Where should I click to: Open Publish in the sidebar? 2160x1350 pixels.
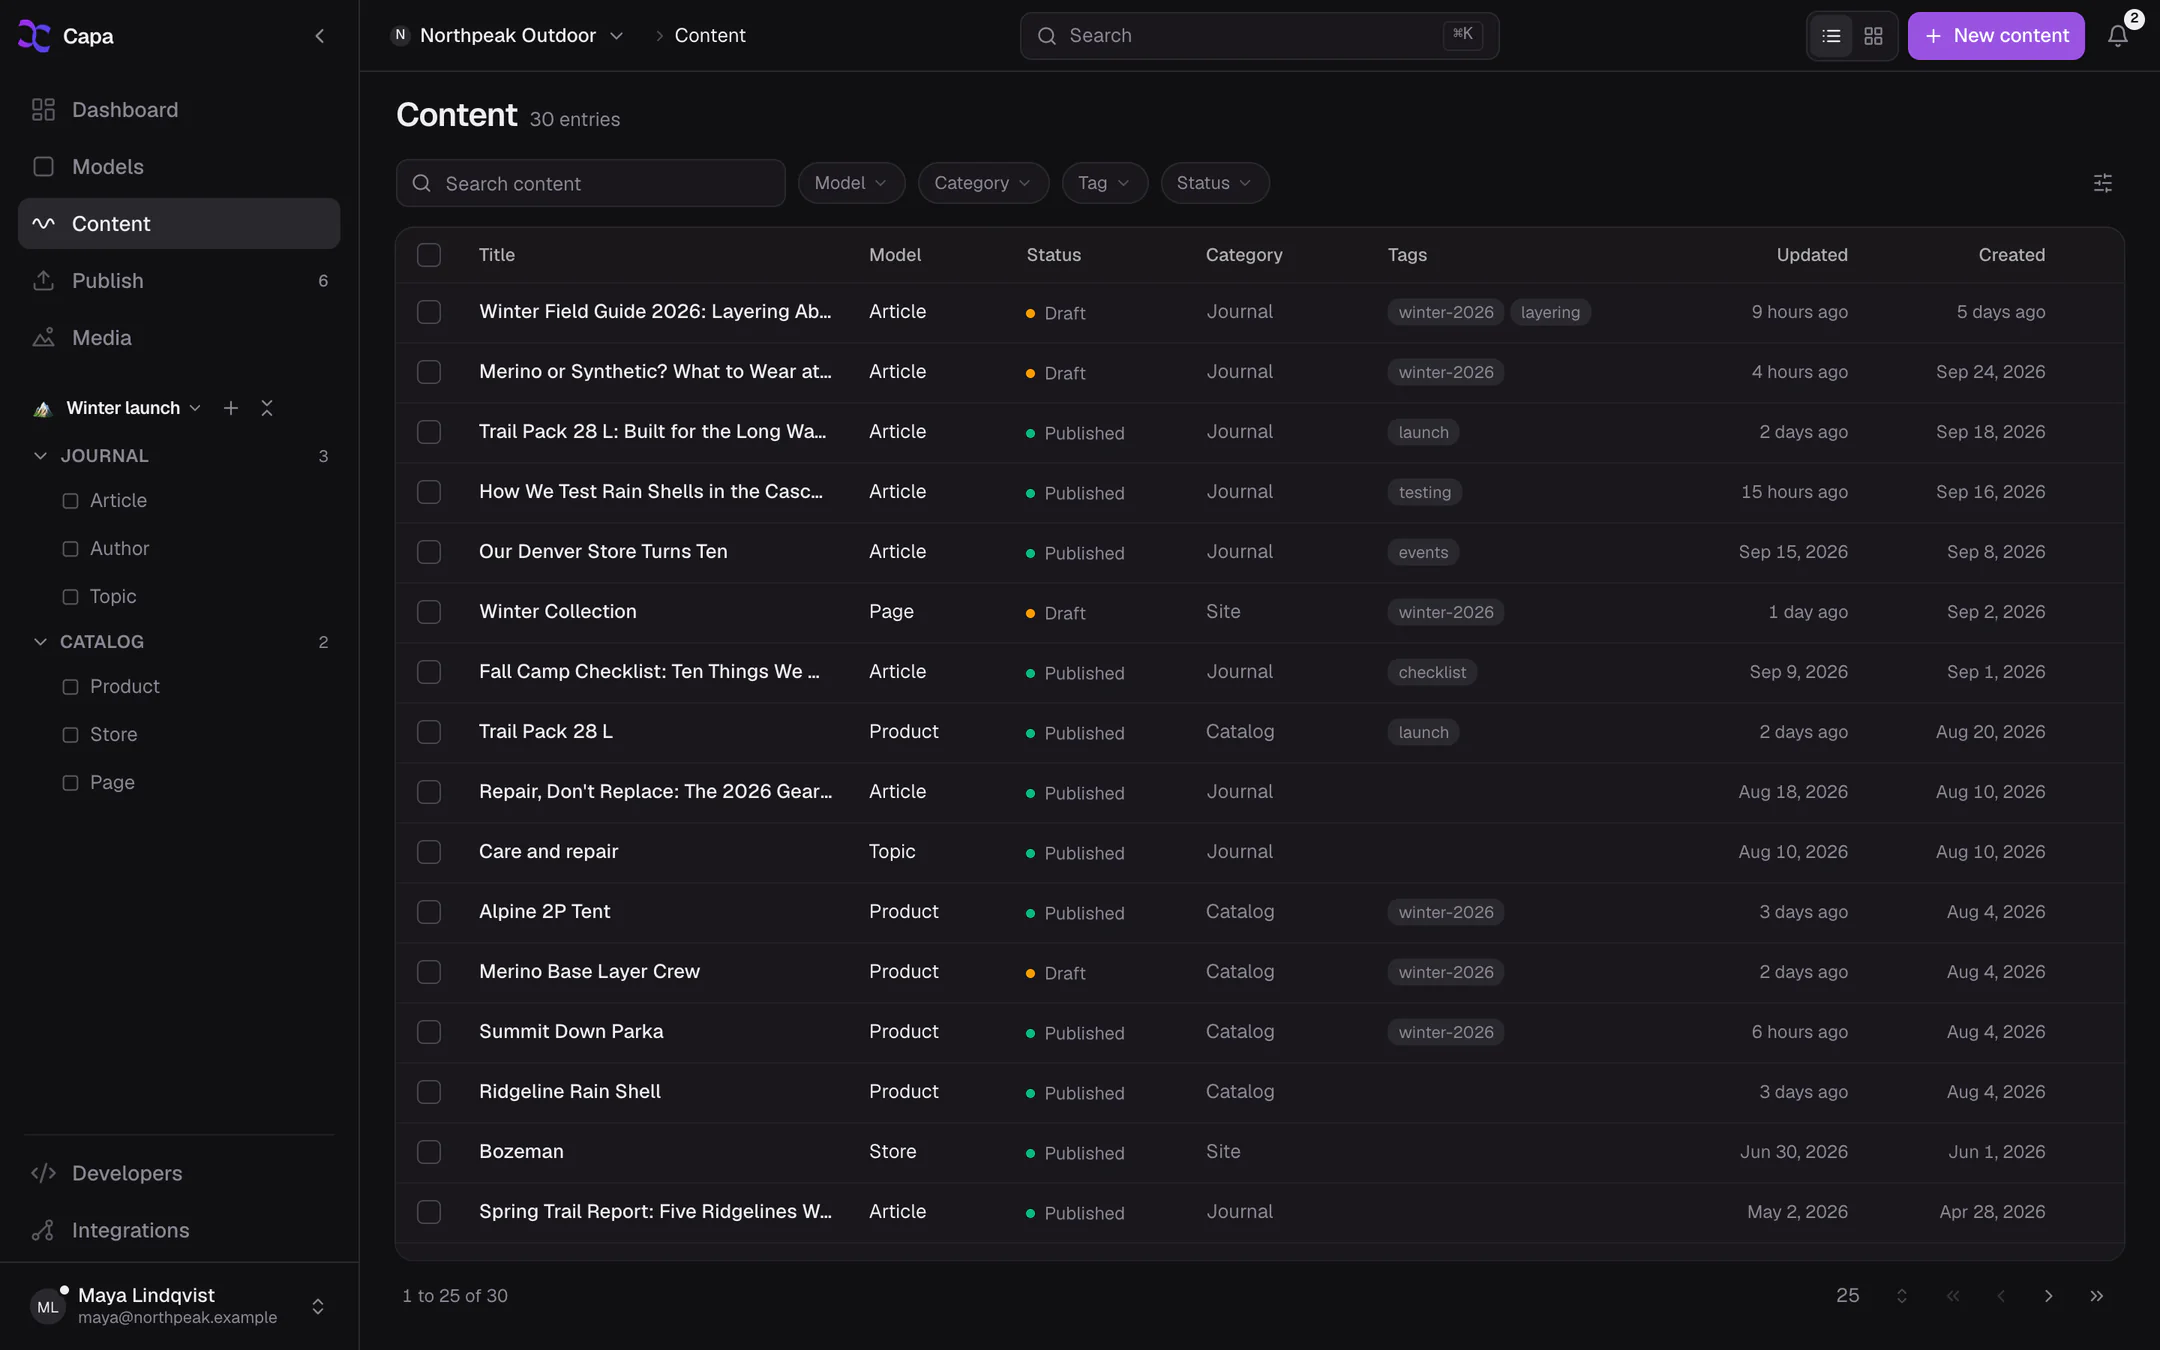[179, 281]
